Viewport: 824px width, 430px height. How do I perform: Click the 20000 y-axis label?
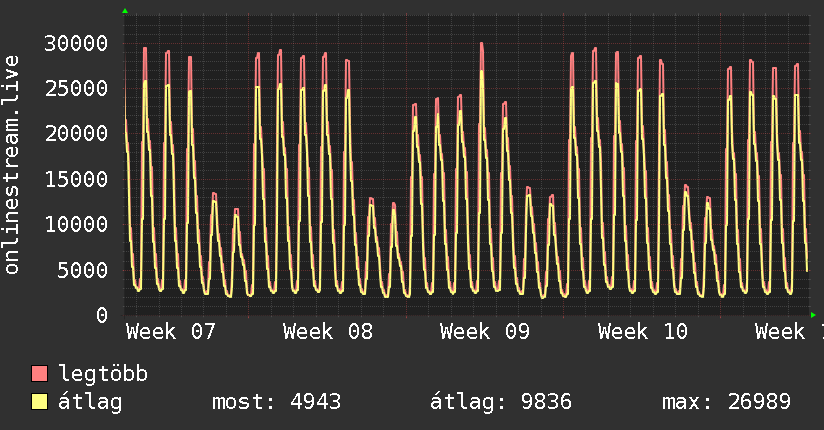76,134
